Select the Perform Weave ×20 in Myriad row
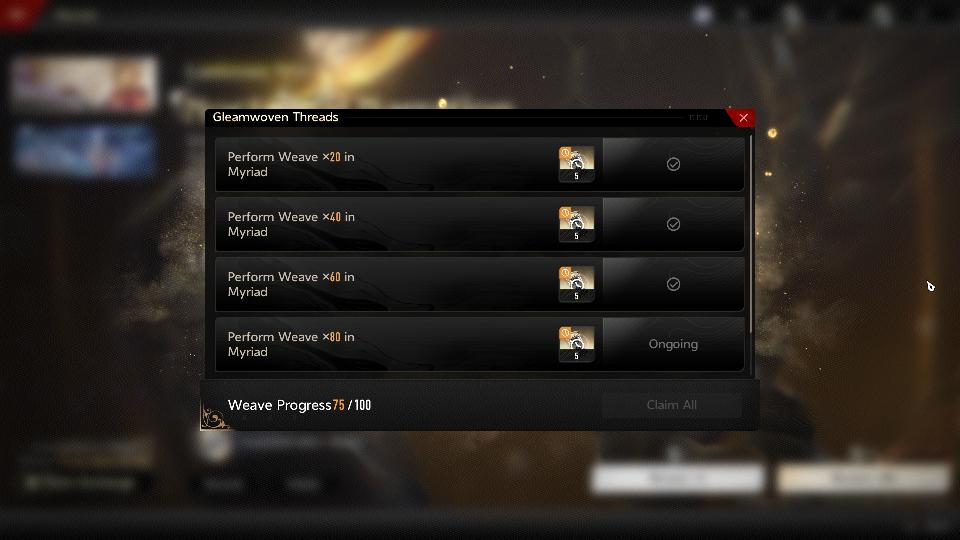960x540 pixels. pos(479,164)
